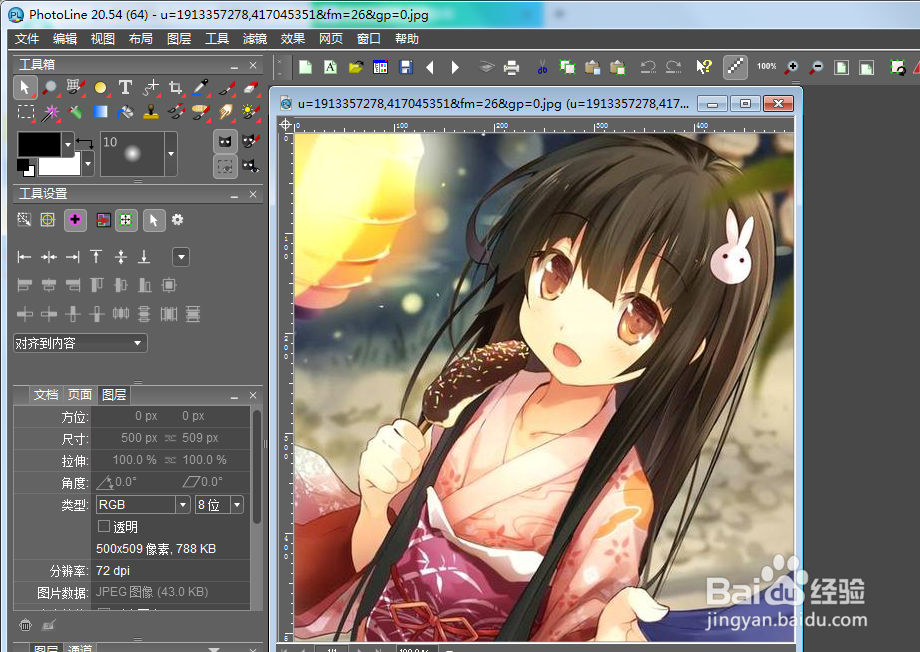Switch to the 文档 tab
The width and height of the screenshot is (920, 652).
(x=46, y=394)
